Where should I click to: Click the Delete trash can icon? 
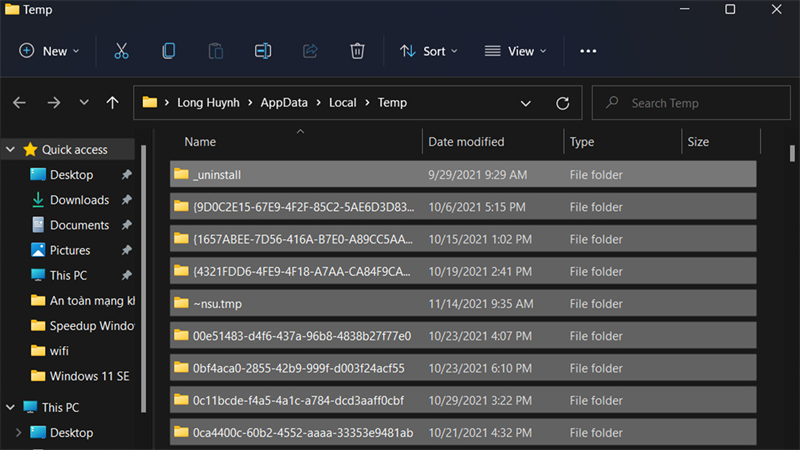coord(357,51)
